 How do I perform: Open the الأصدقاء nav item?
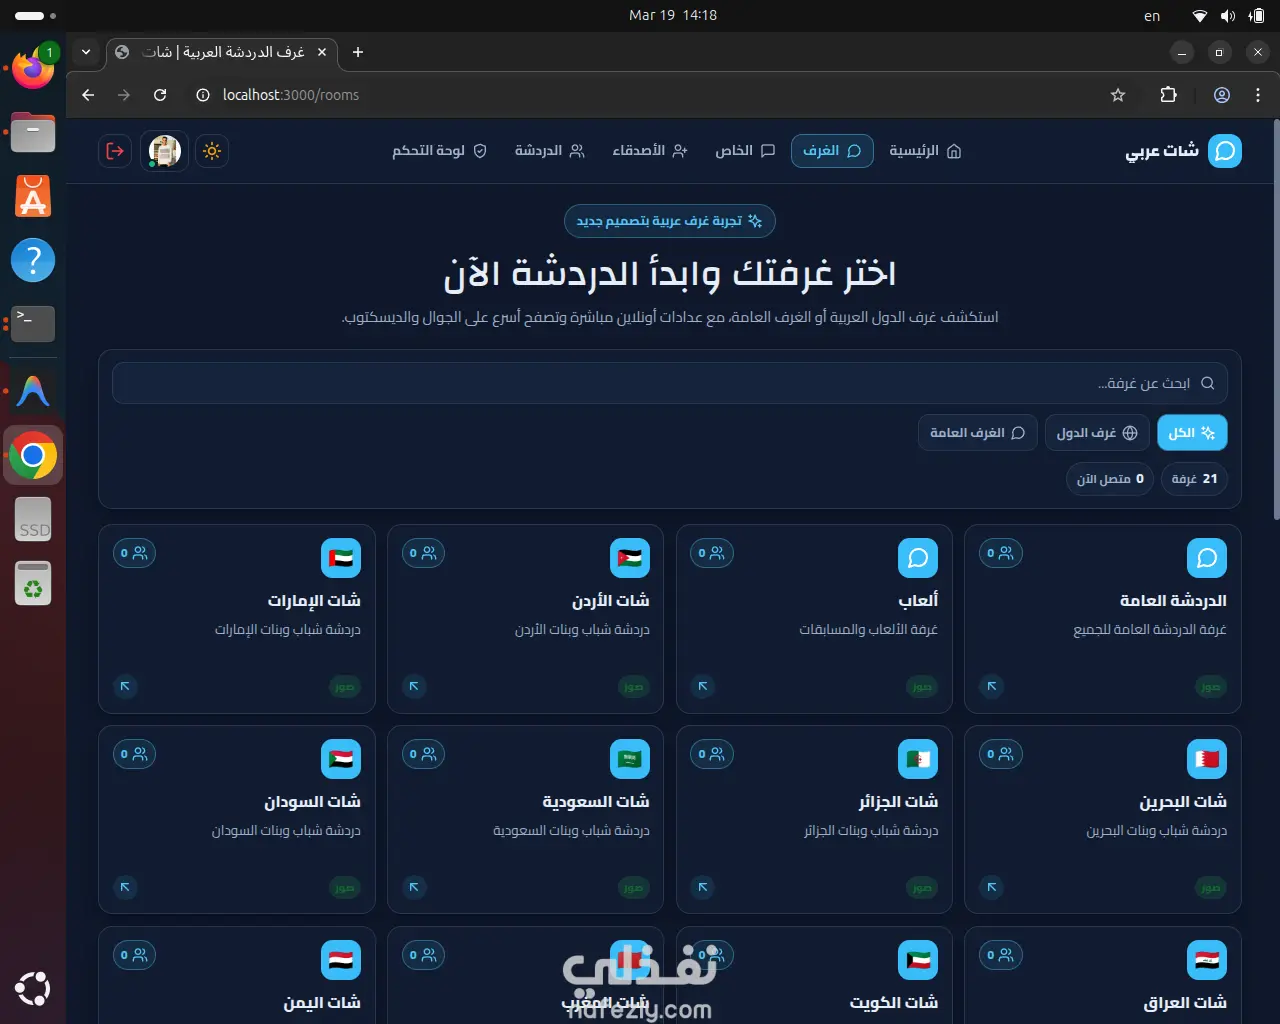coord(650,151)
